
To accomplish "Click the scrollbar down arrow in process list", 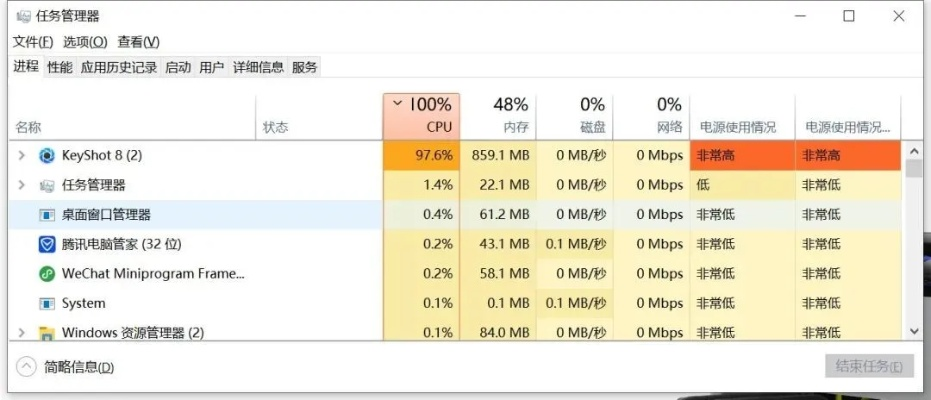I will tap(914, 331).
